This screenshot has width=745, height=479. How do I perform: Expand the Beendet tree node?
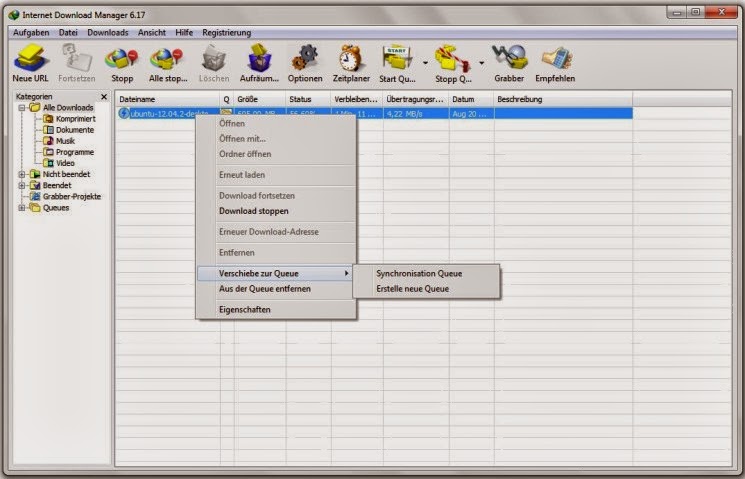pyautogui.click(x=21, y=185)
